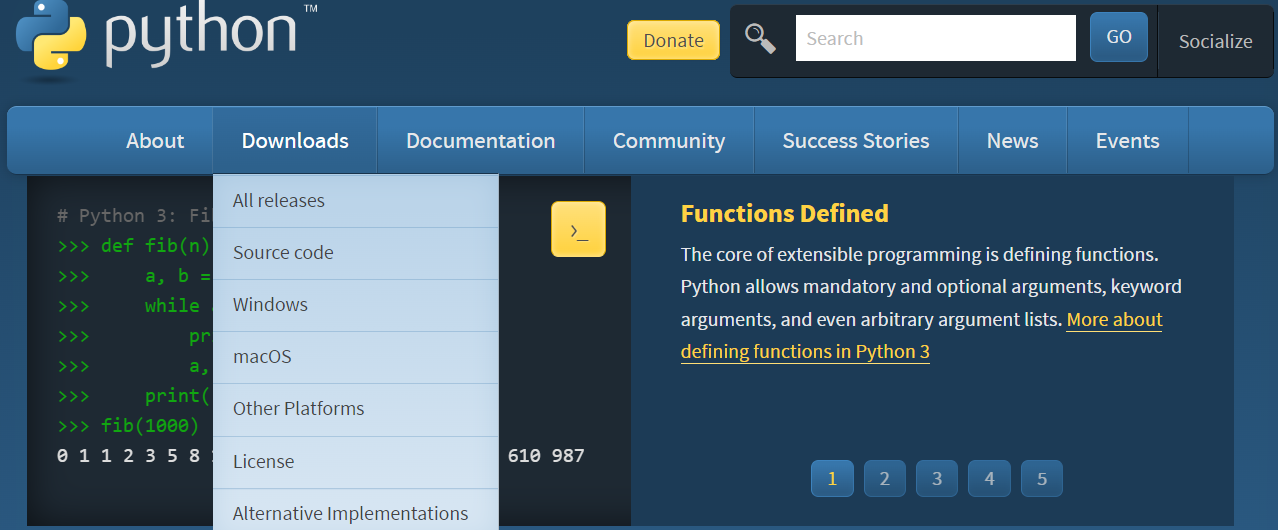Switch to slide 3 of code examples
1278x530 pixels.
(x=937, y=479)
